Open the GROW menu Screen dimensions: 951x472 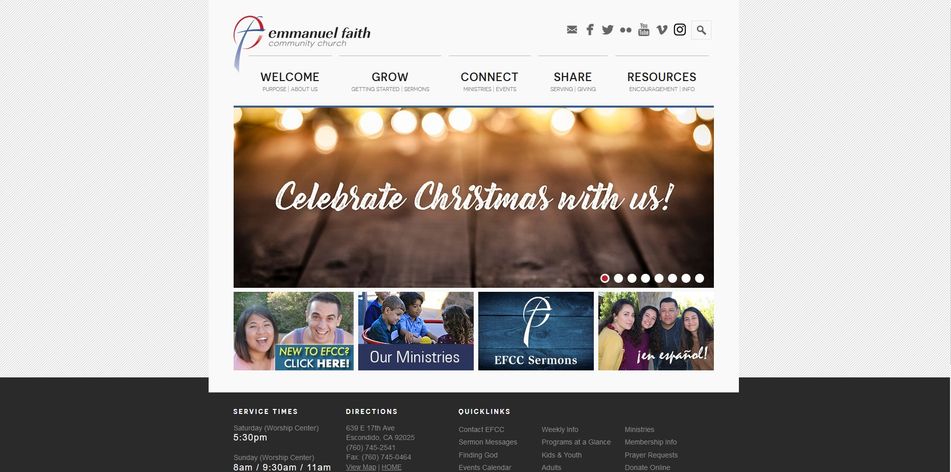[x=390, y=77]
